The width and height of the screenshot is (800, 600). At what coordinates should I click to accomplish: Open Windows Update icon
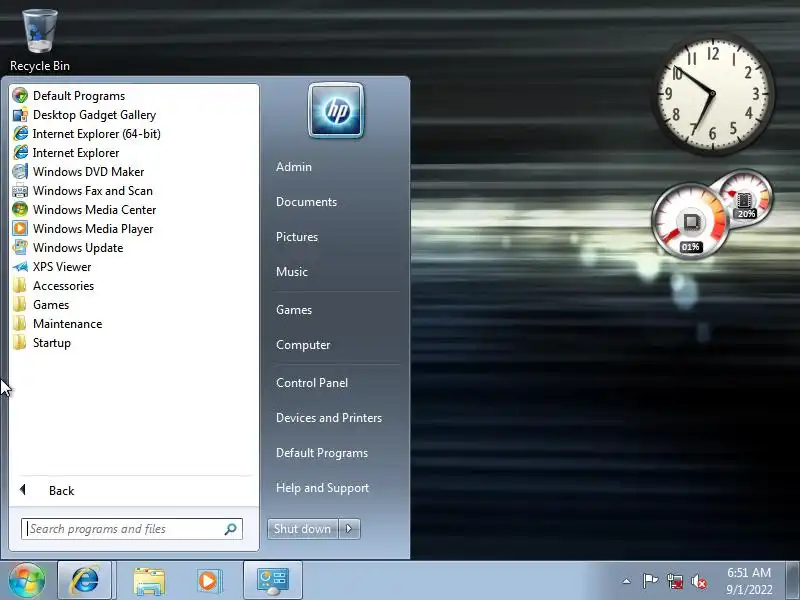(20, 247)
